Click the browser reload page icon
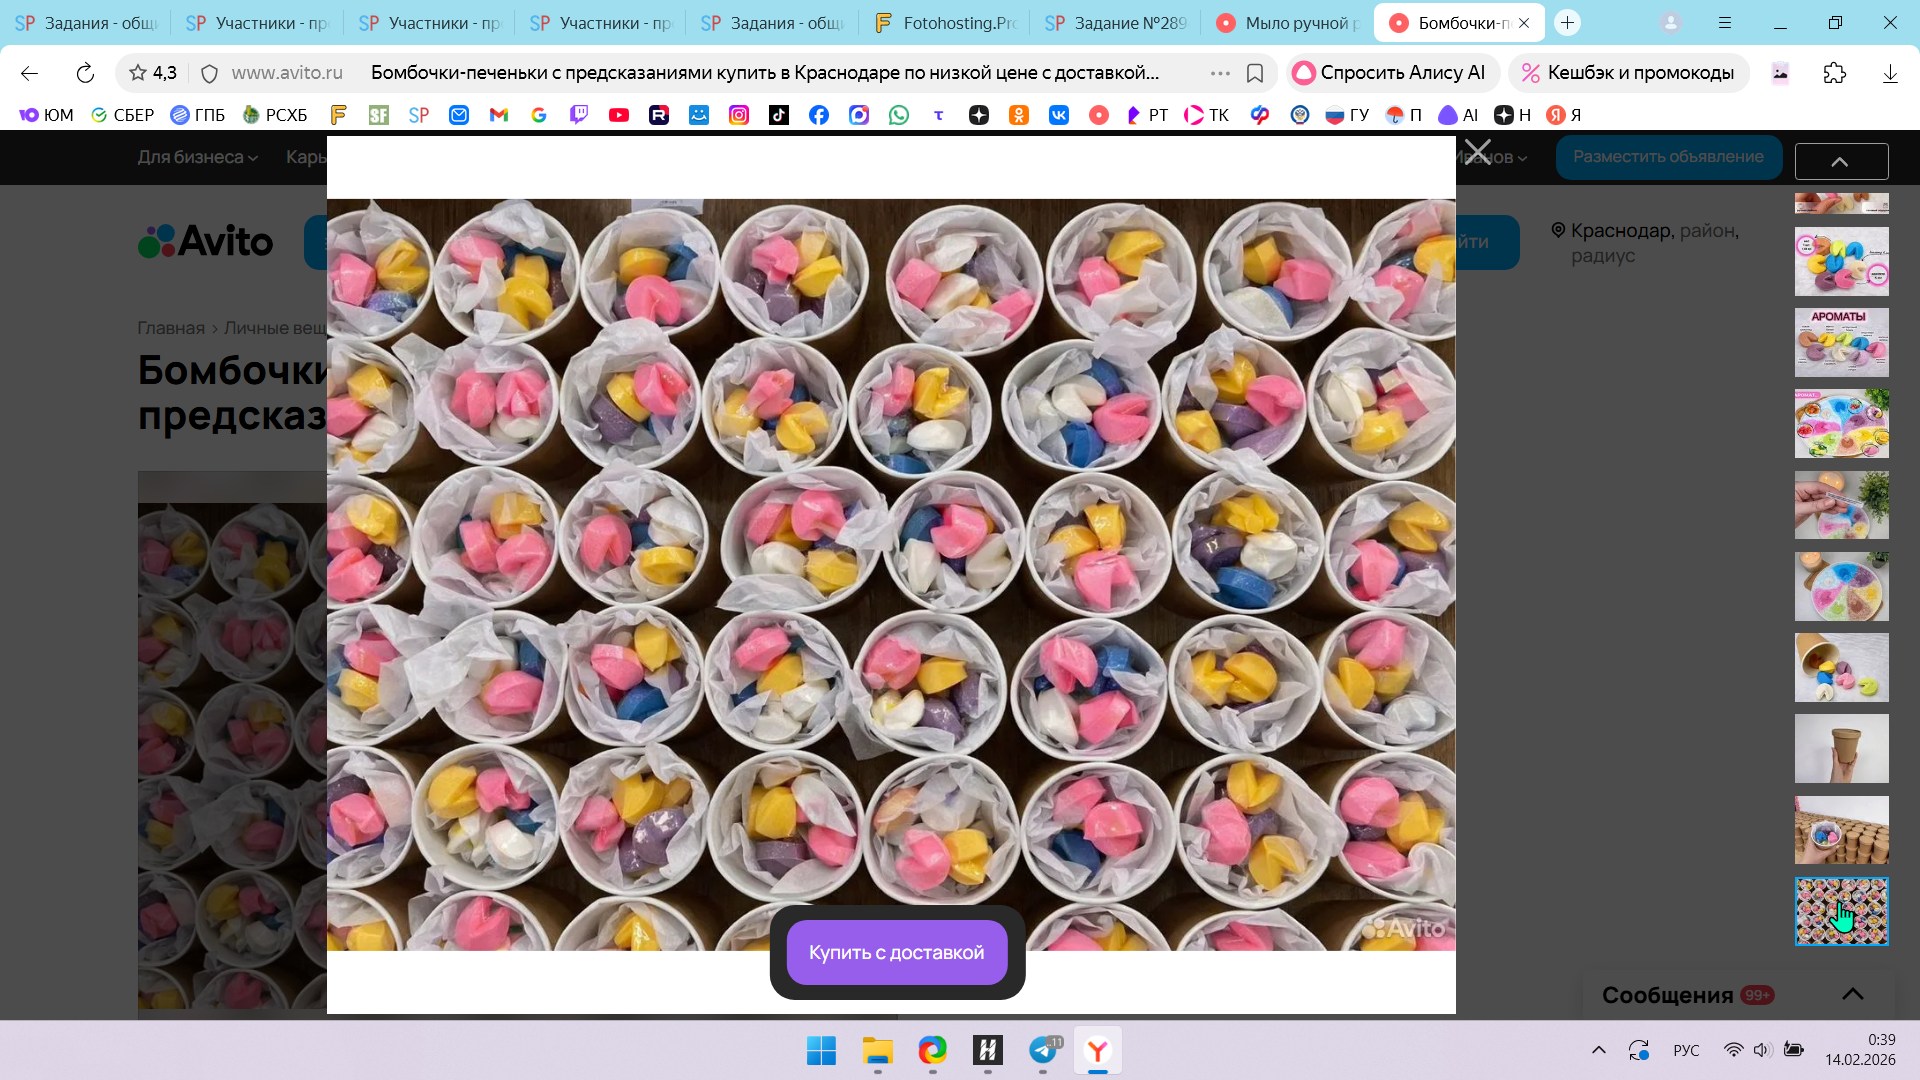The width and height of the screenshot is (1920, 1080). click(85, 73)
